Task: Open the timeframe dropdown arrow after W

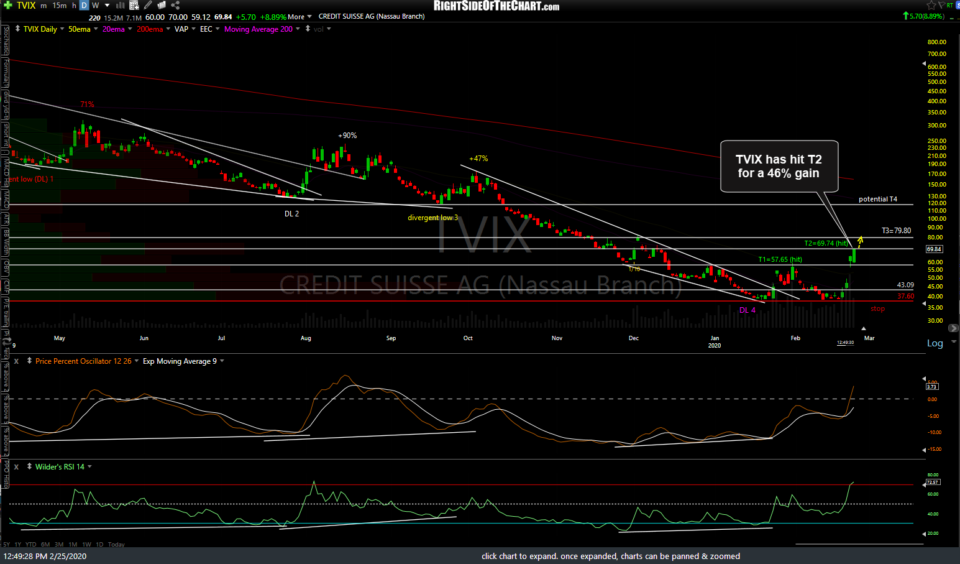Action: [x=107, y=6]
